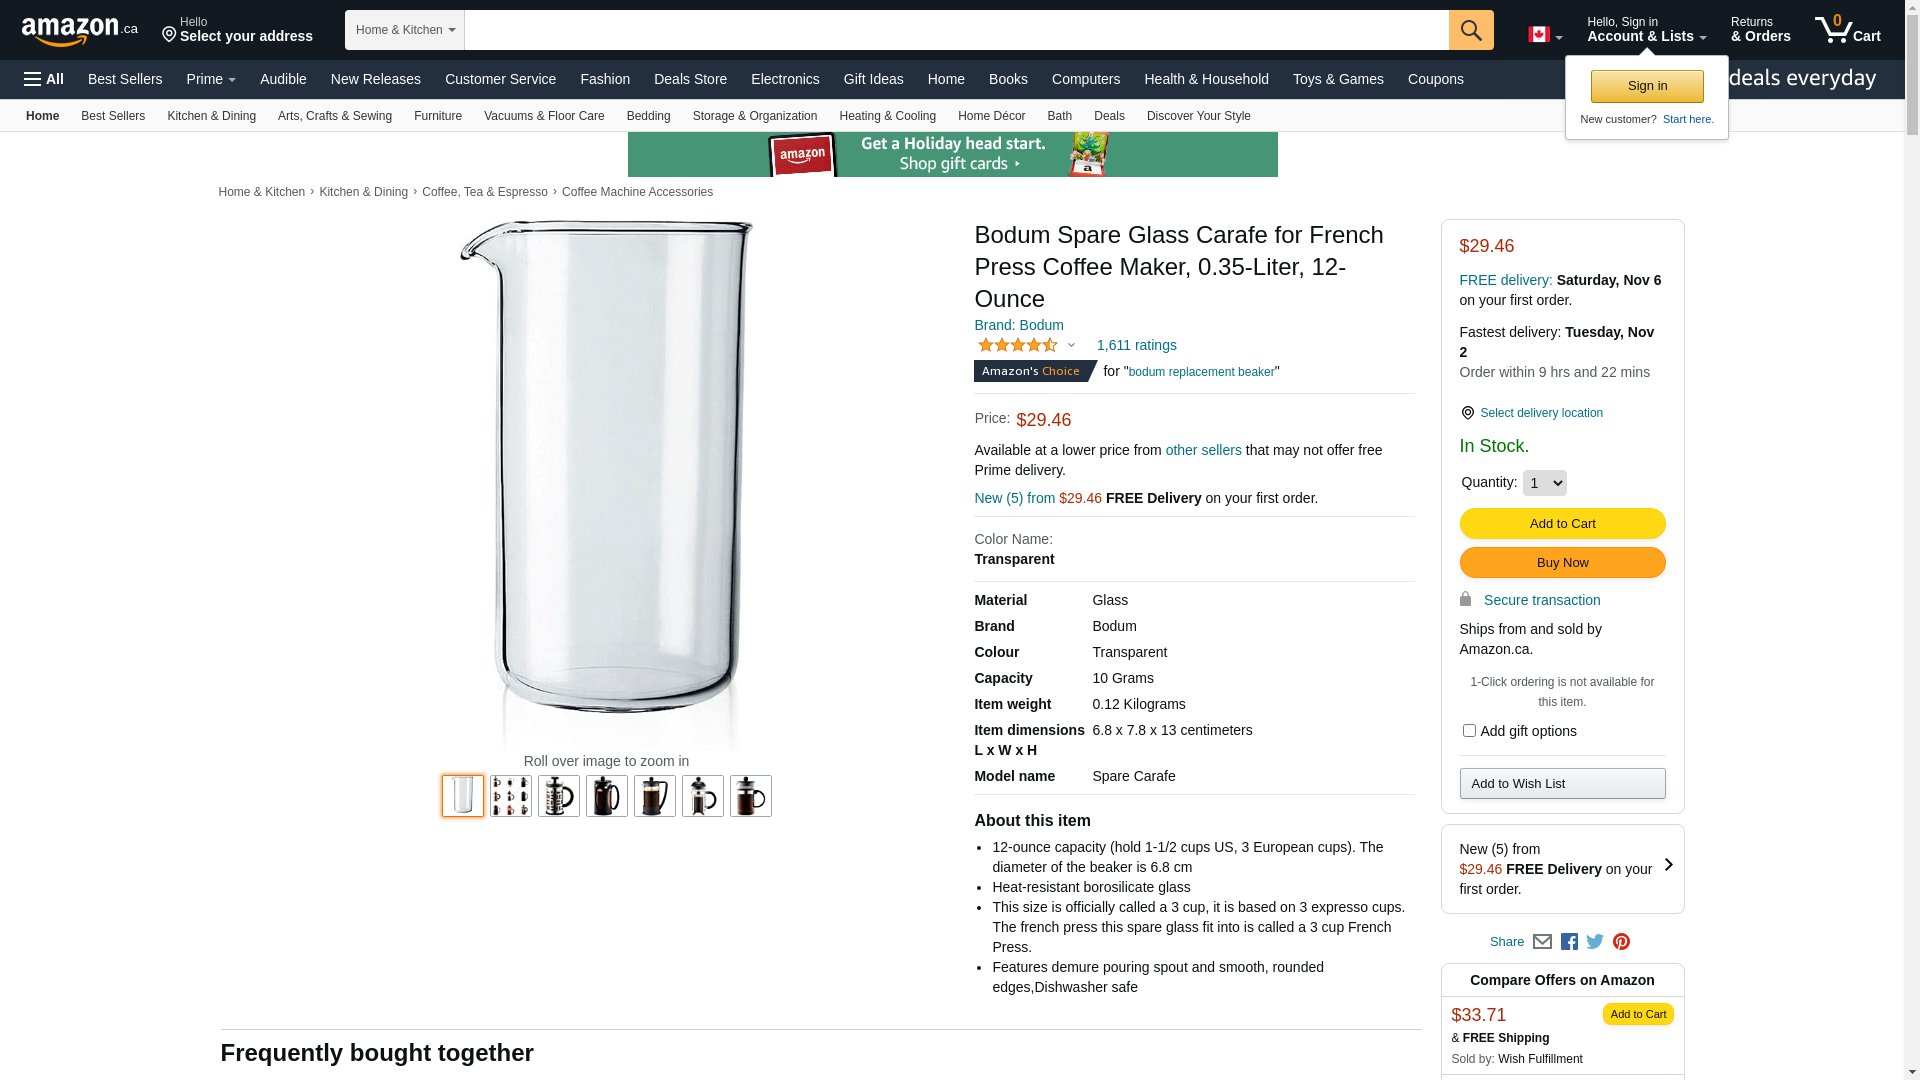1920x1080 pixels.
Task: Click the Buy Now button
Action: [x=1562, y=563]
